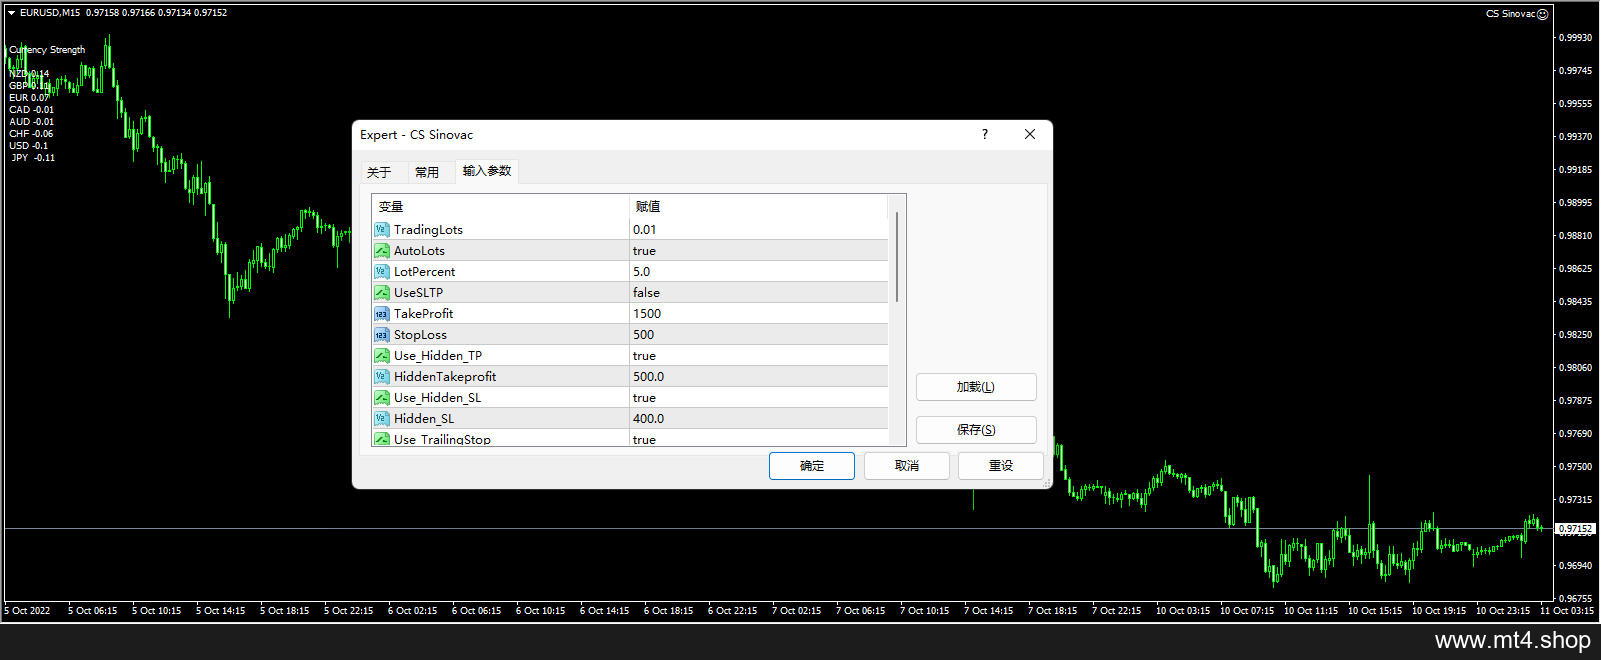Click the TakeProfit integer icon
Screen dimensions: 1601x660
381,314
